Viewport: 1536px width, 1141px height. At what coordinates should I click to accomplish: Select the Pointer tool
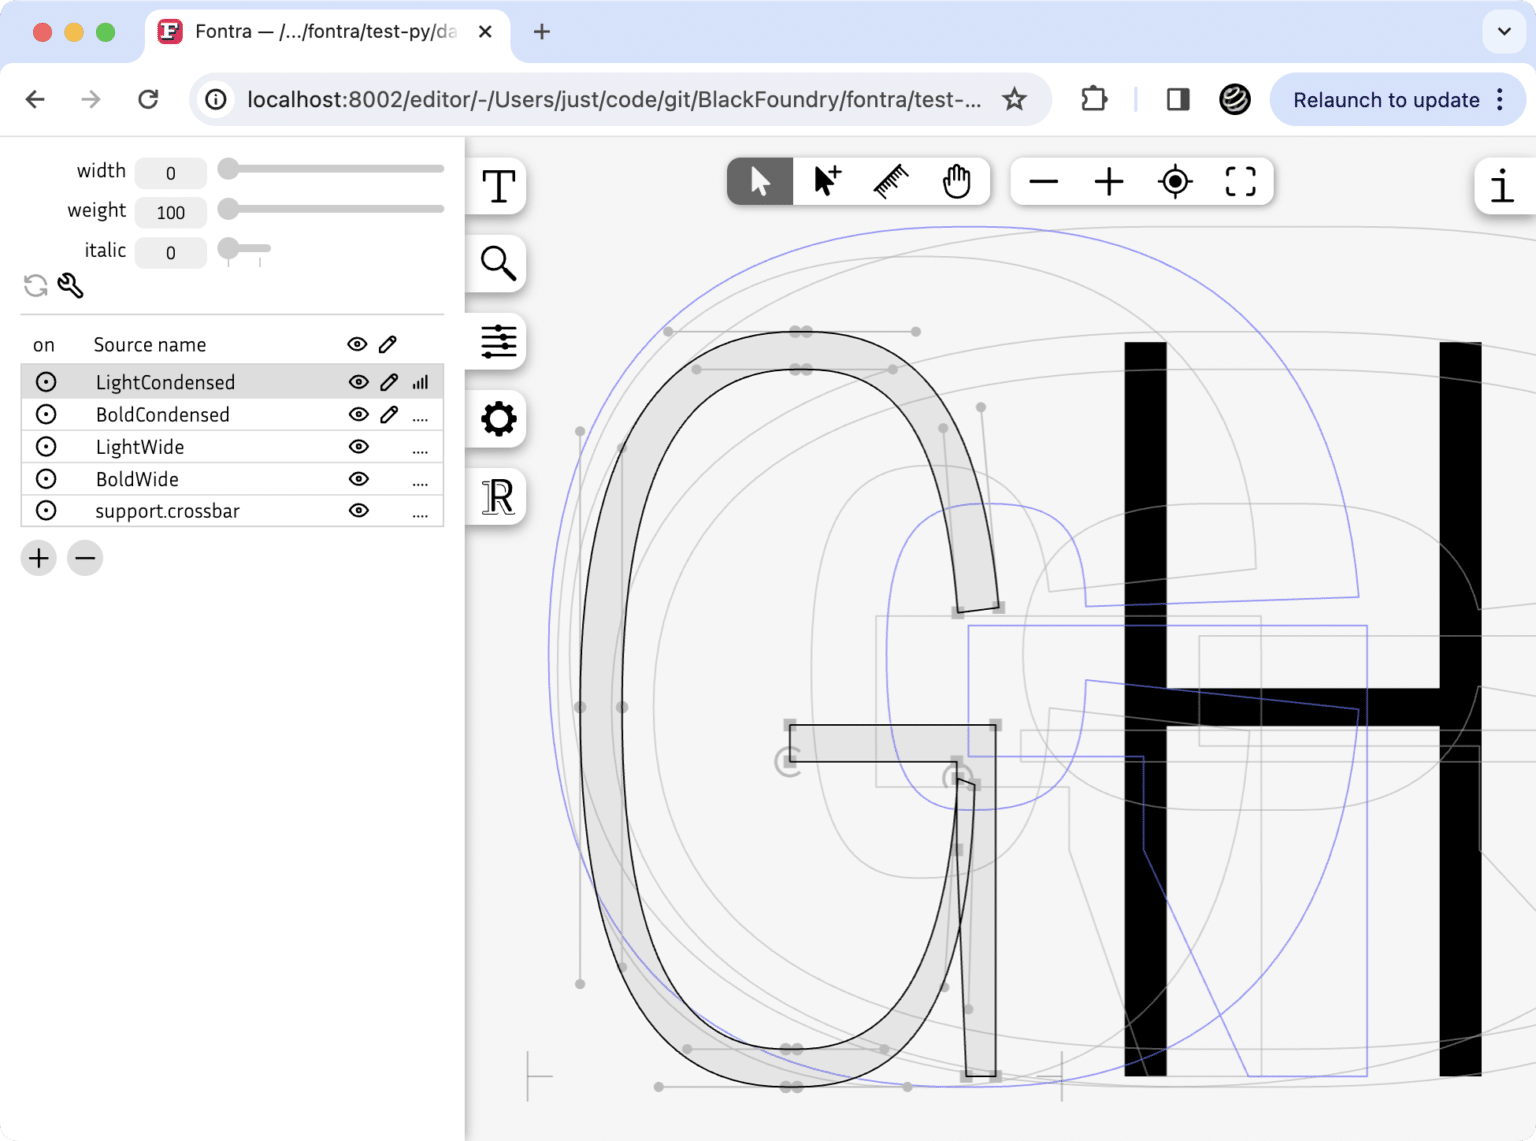[x=759, y=181]
